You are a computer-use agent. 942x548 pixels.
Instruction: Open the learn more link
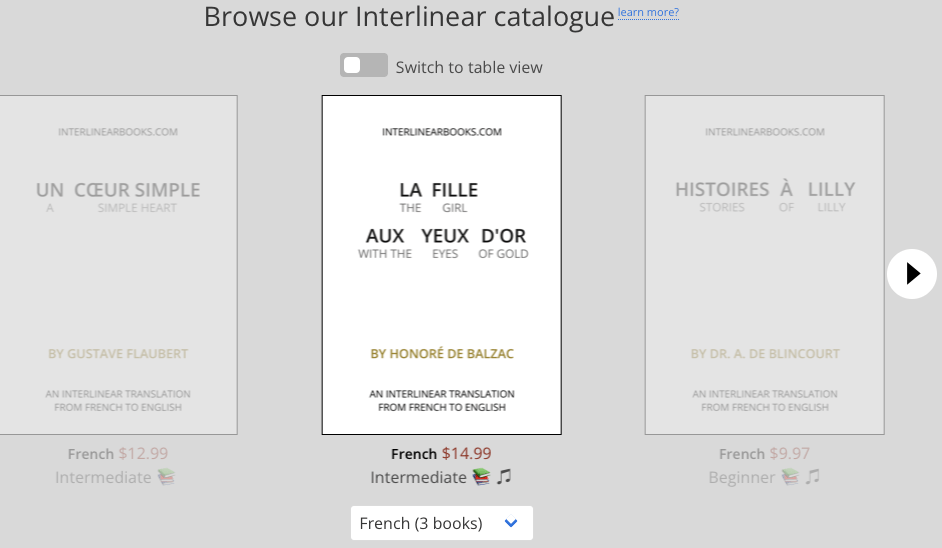pos(648,13)
